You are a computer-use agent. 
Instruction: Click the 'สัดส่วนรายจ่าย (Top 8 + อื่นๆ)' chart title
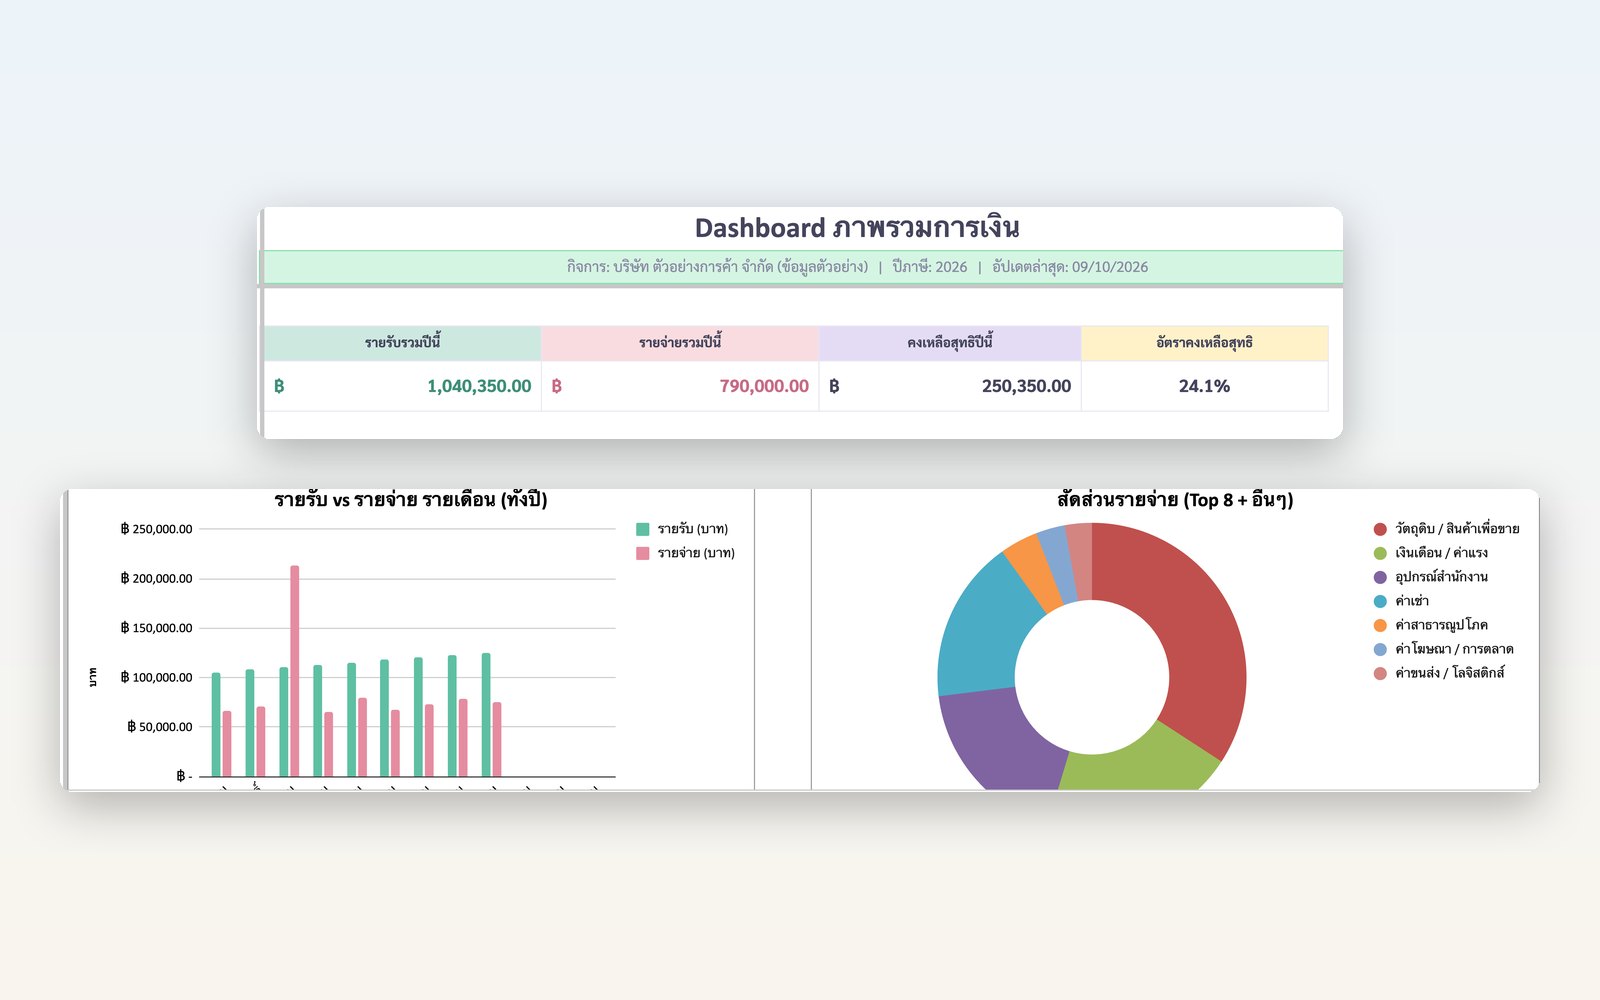tap(1175, 500)
